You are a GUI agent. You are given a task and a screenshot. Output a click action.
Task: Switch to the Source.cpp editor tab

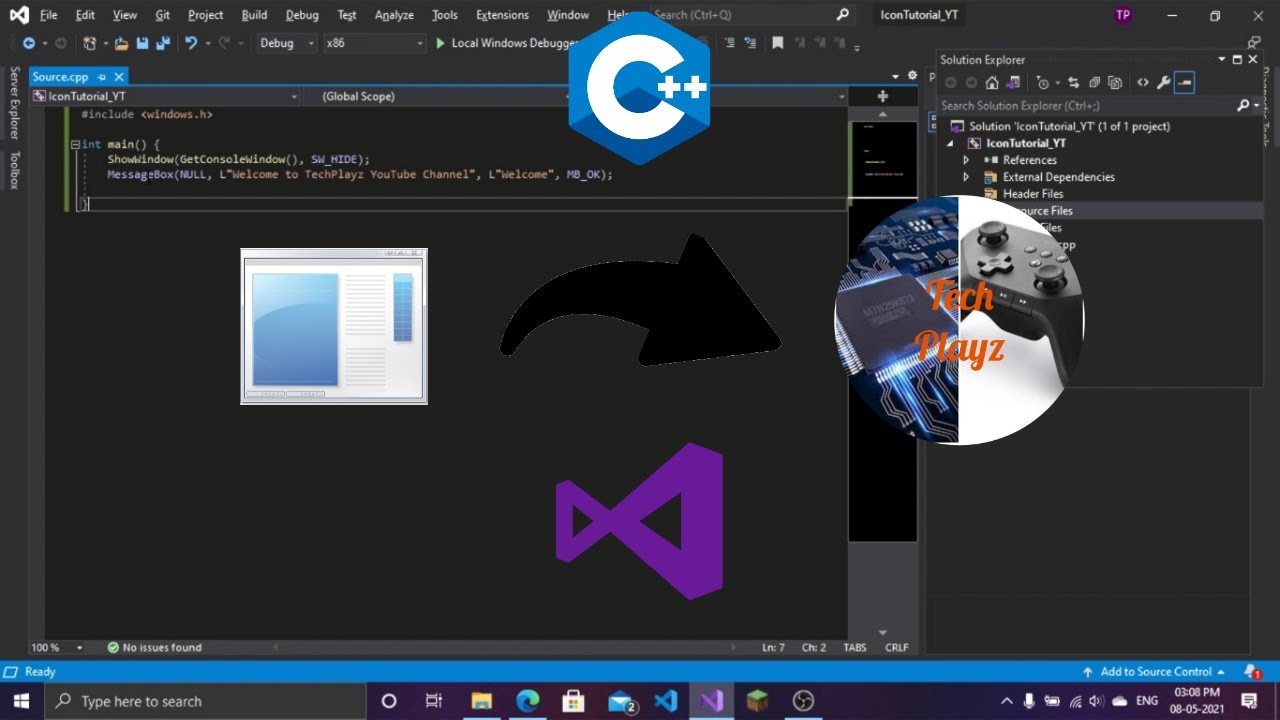tap(60, 77)
